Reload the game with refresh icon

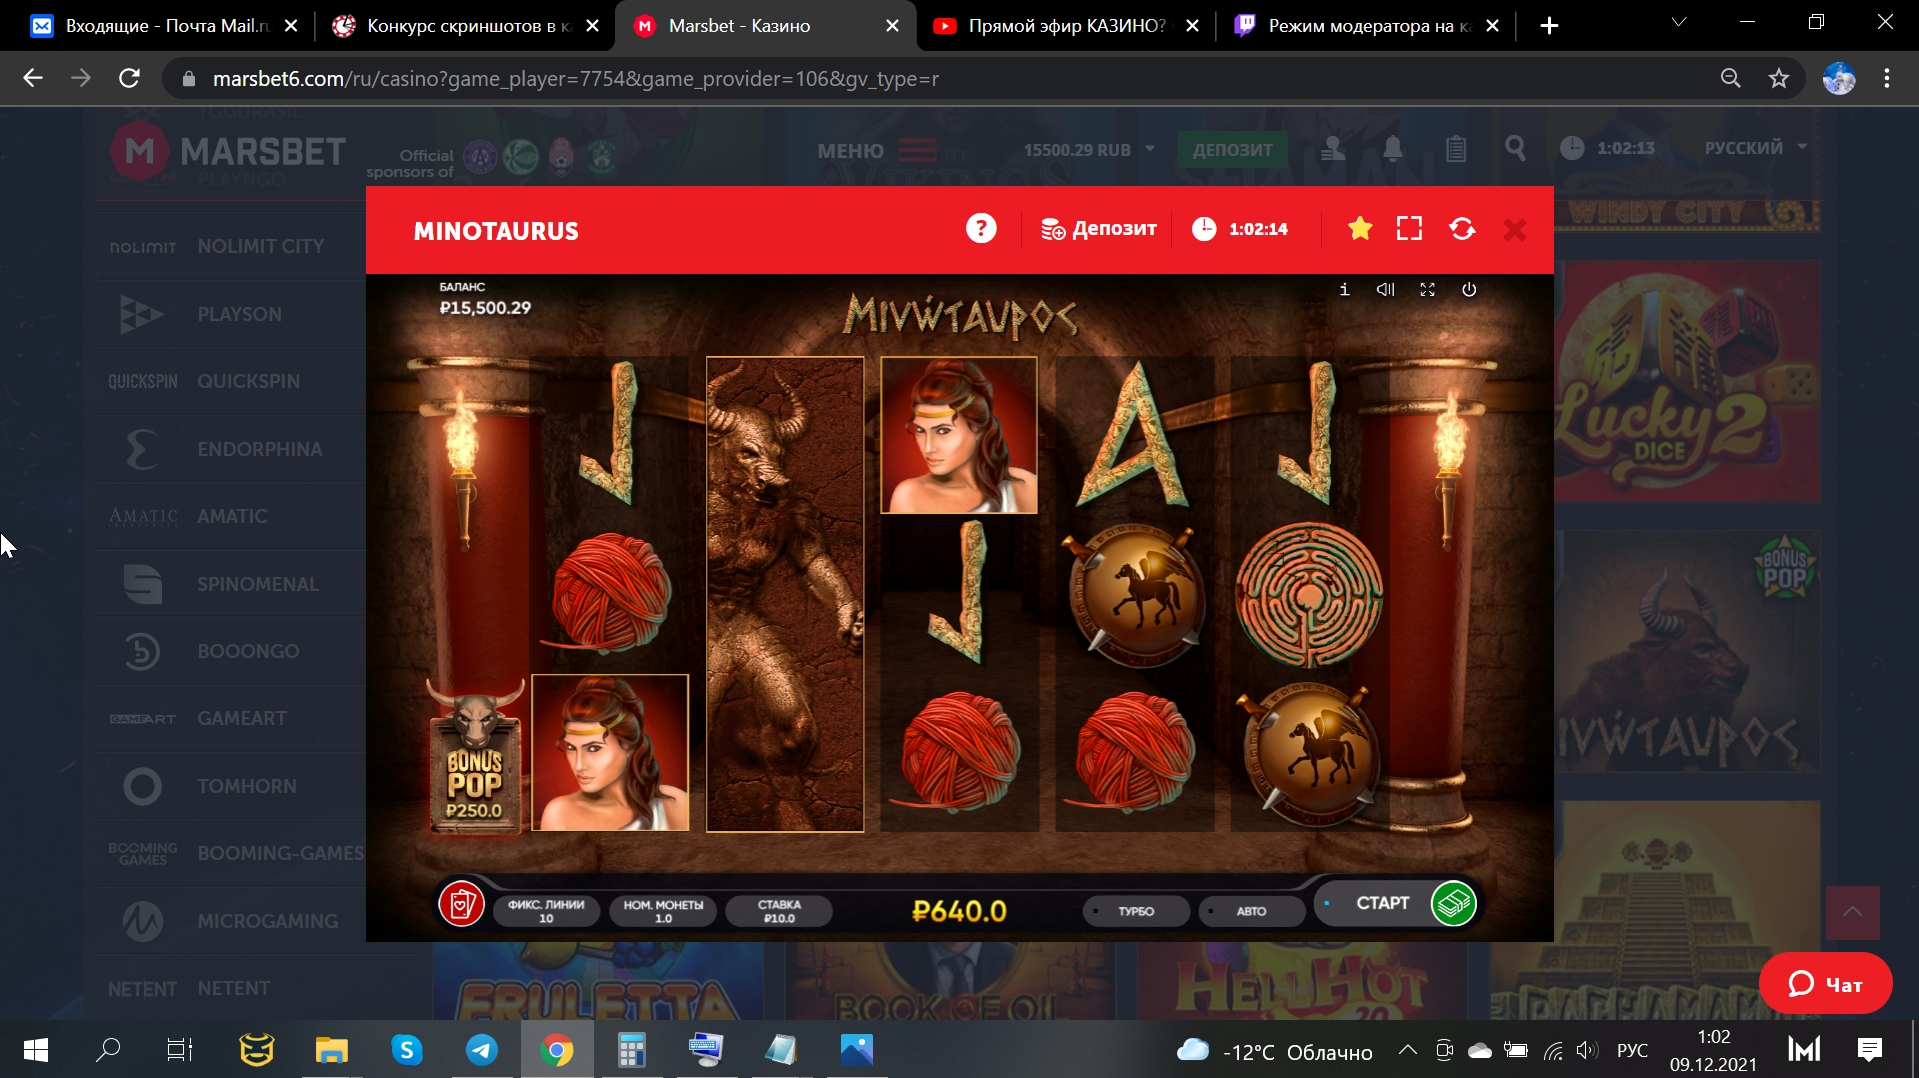1462,229
